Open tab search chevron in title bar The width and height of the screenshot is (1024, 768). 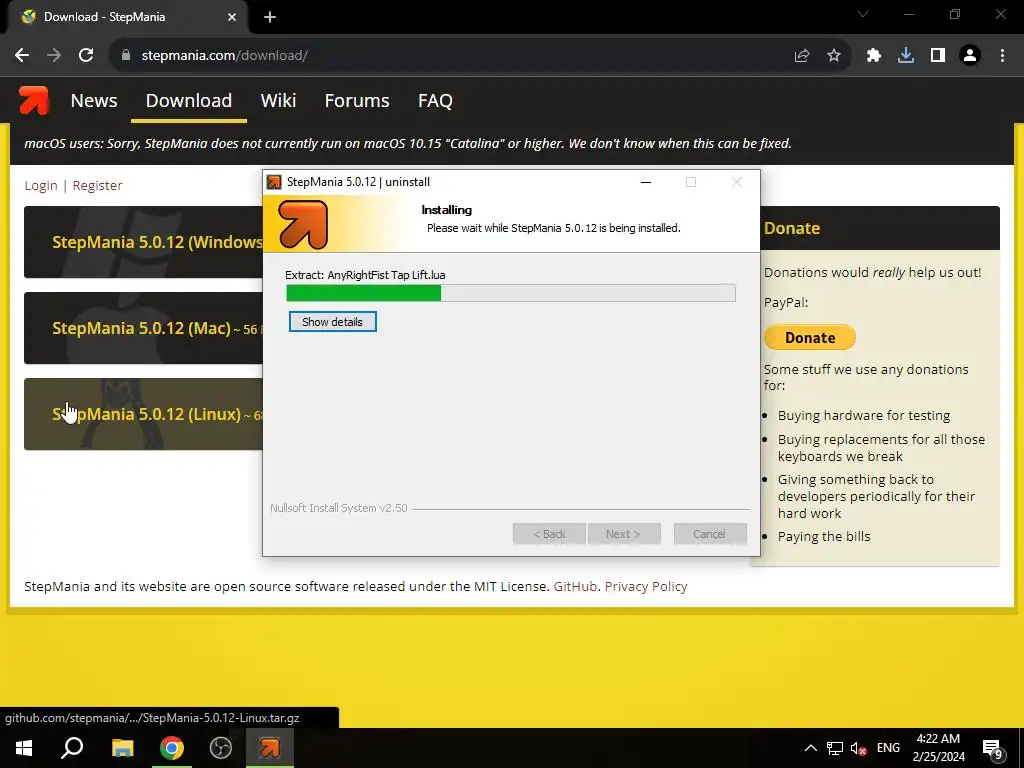pyautogui.click(x=863, y=14)
